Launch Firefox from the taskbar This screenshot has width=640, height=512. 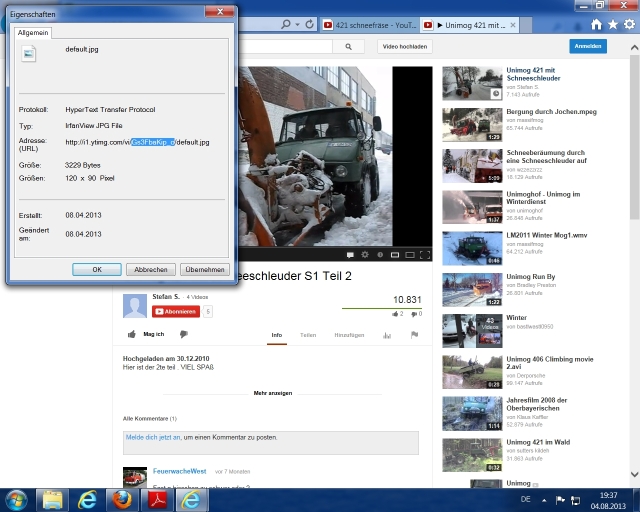pyautogui.click(x=121, y=498)
